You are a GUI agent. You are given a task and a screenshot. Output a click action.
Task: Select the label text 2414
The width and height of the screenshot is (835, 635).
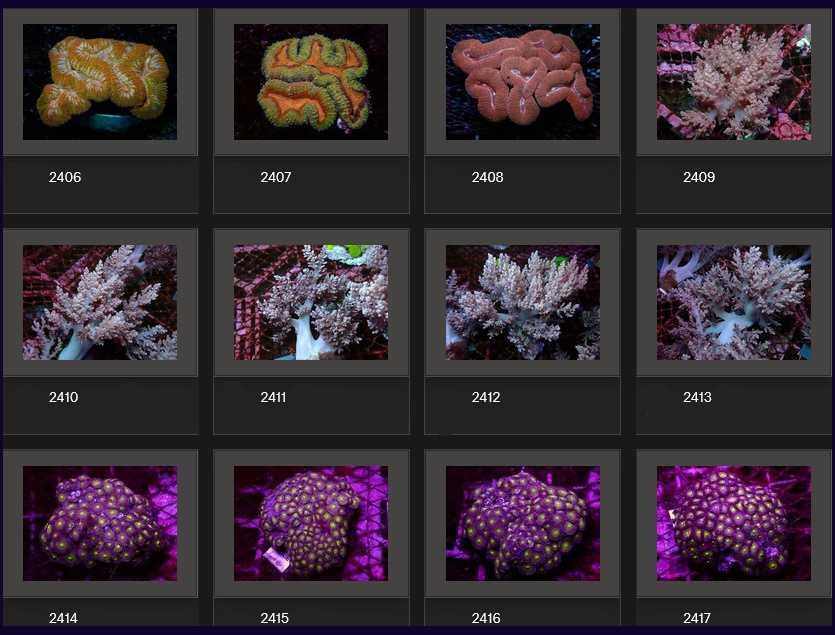[x=63, y=618]
